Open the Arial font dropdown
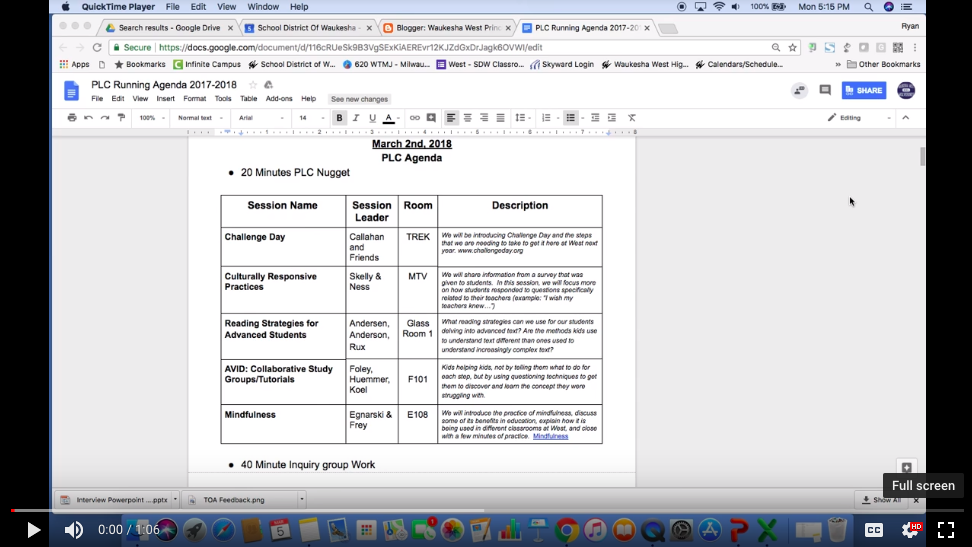 tap(261, 118)
